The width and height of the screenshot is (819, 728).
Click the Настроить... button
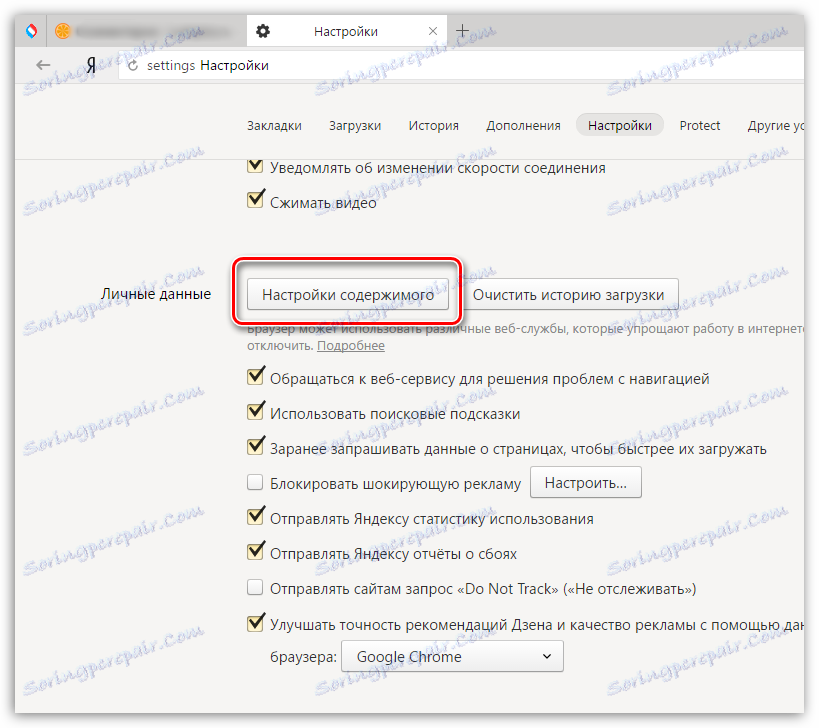pos(586,483)
